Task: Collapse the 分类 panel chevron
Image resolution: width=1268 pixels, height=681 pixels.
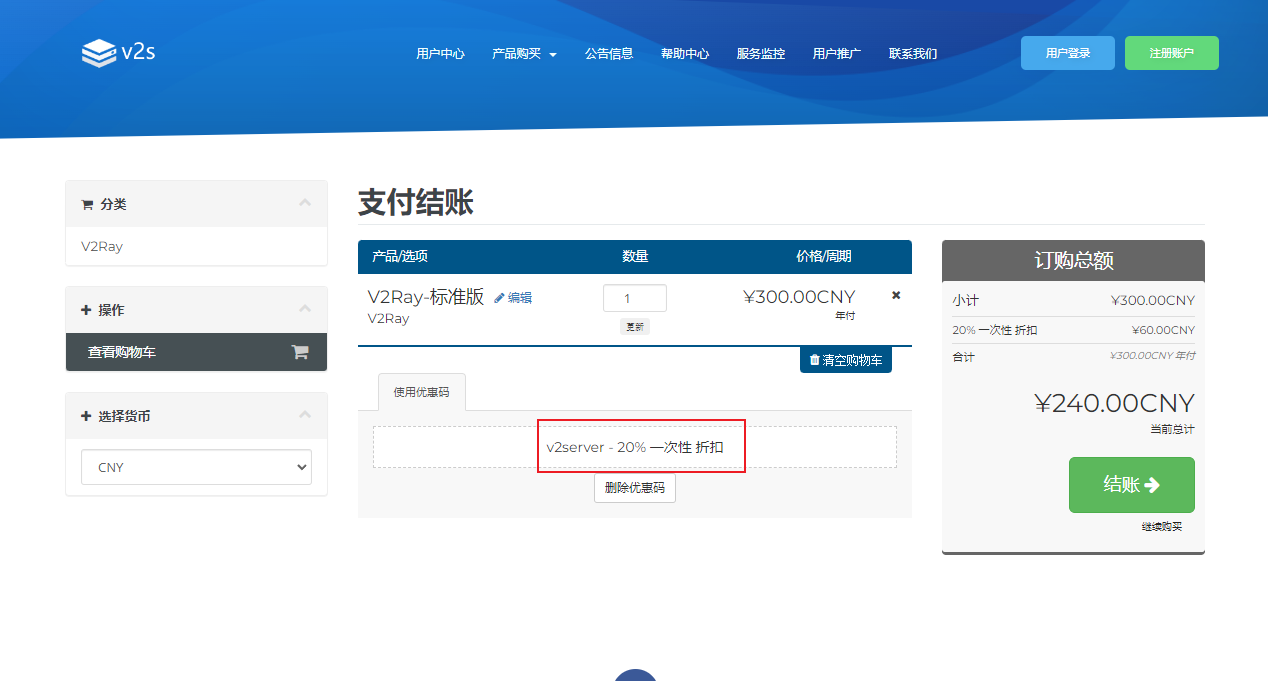Action: 305,204
